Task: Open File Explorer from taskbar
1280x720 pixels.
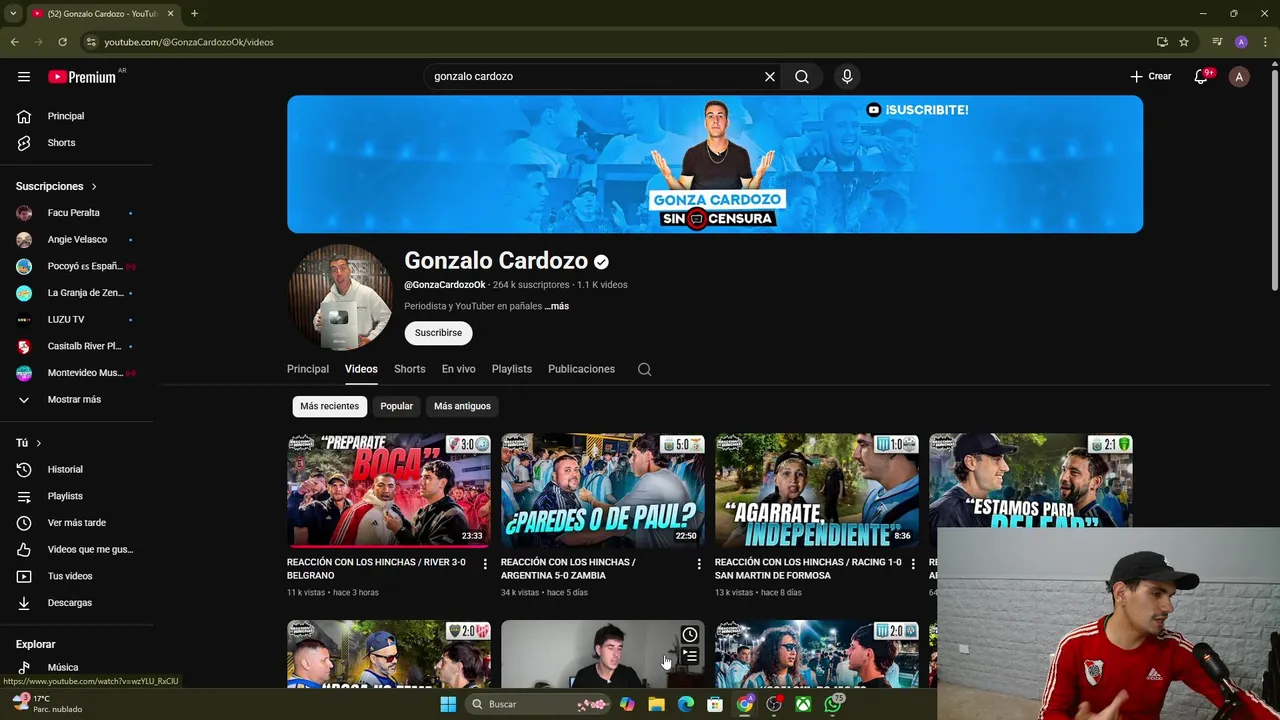Action: [656, 704]
